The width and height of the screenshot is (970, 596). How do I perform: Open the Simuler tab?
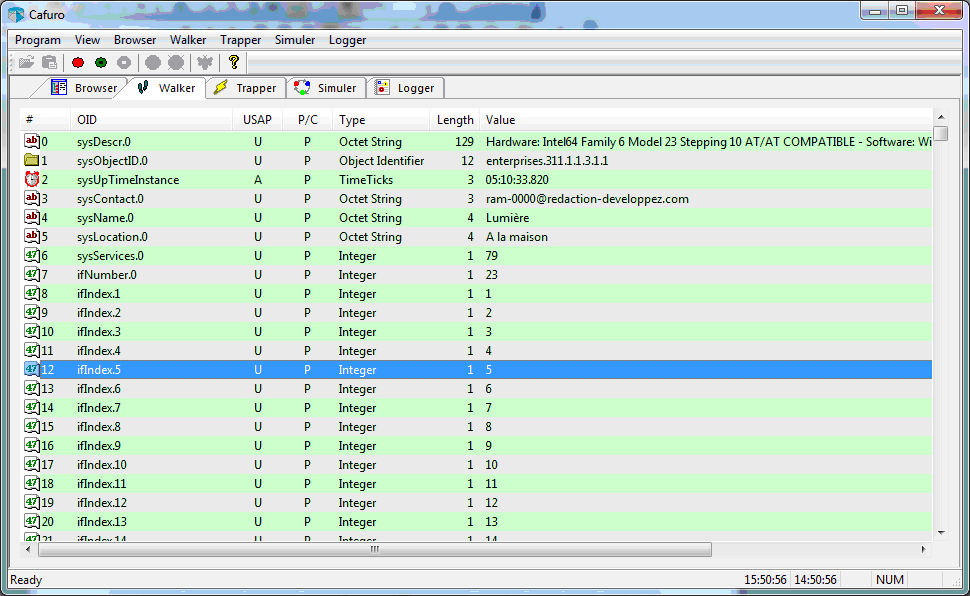pyautogui.click(x=326, y=88)
